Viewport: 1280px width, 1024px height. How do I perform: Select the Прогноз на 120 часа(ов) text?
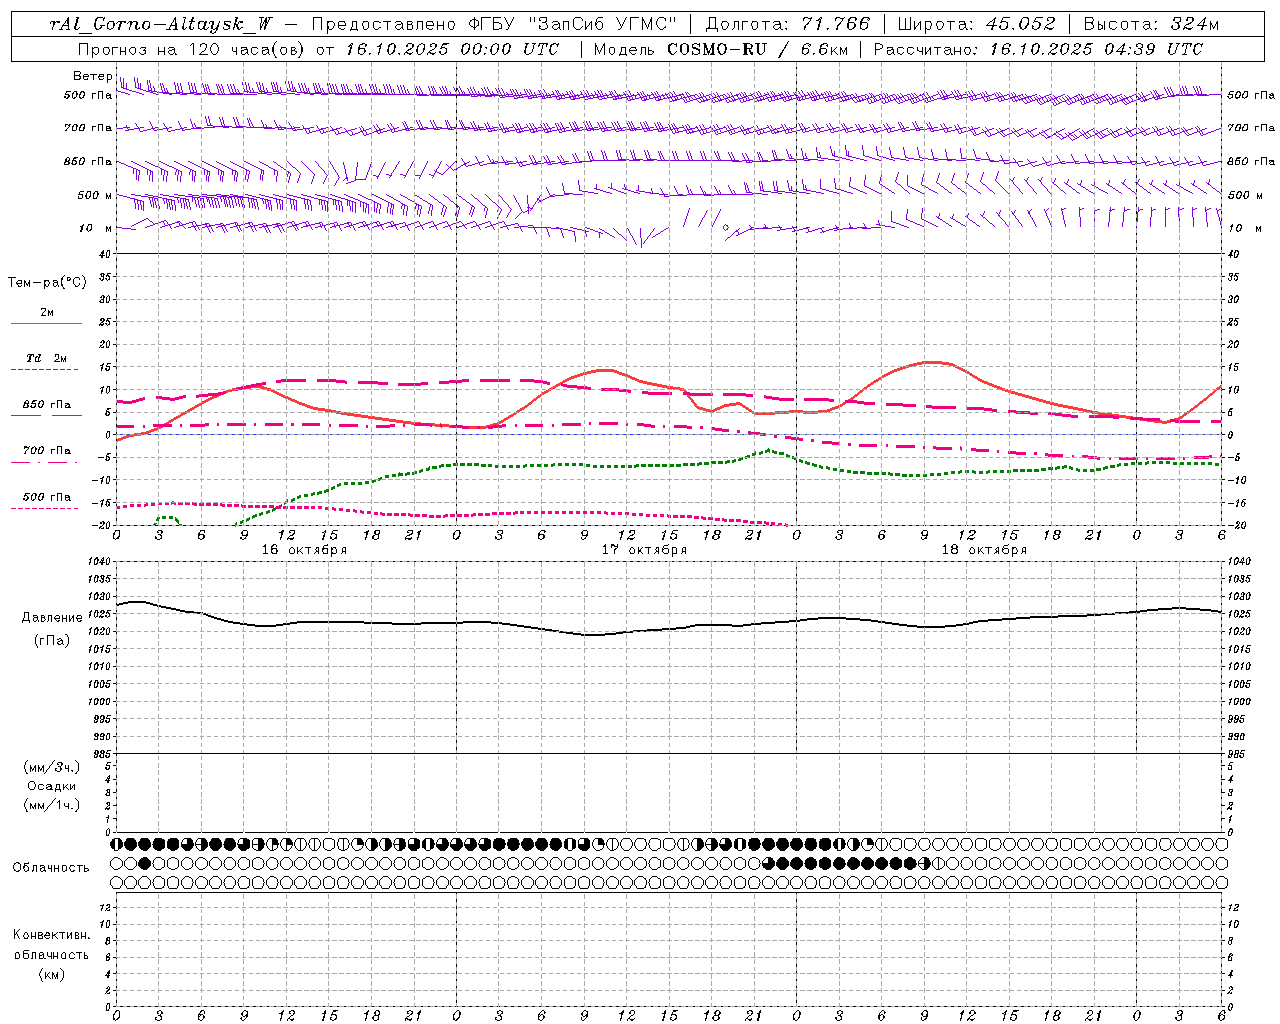(x=193, y=49)
